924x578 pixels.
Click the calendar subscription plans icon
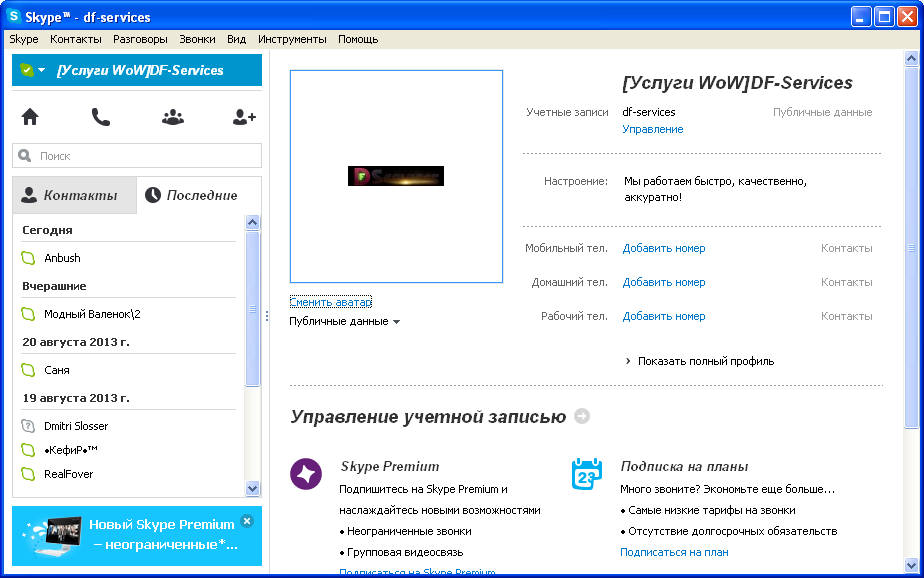tap(586, 474)
